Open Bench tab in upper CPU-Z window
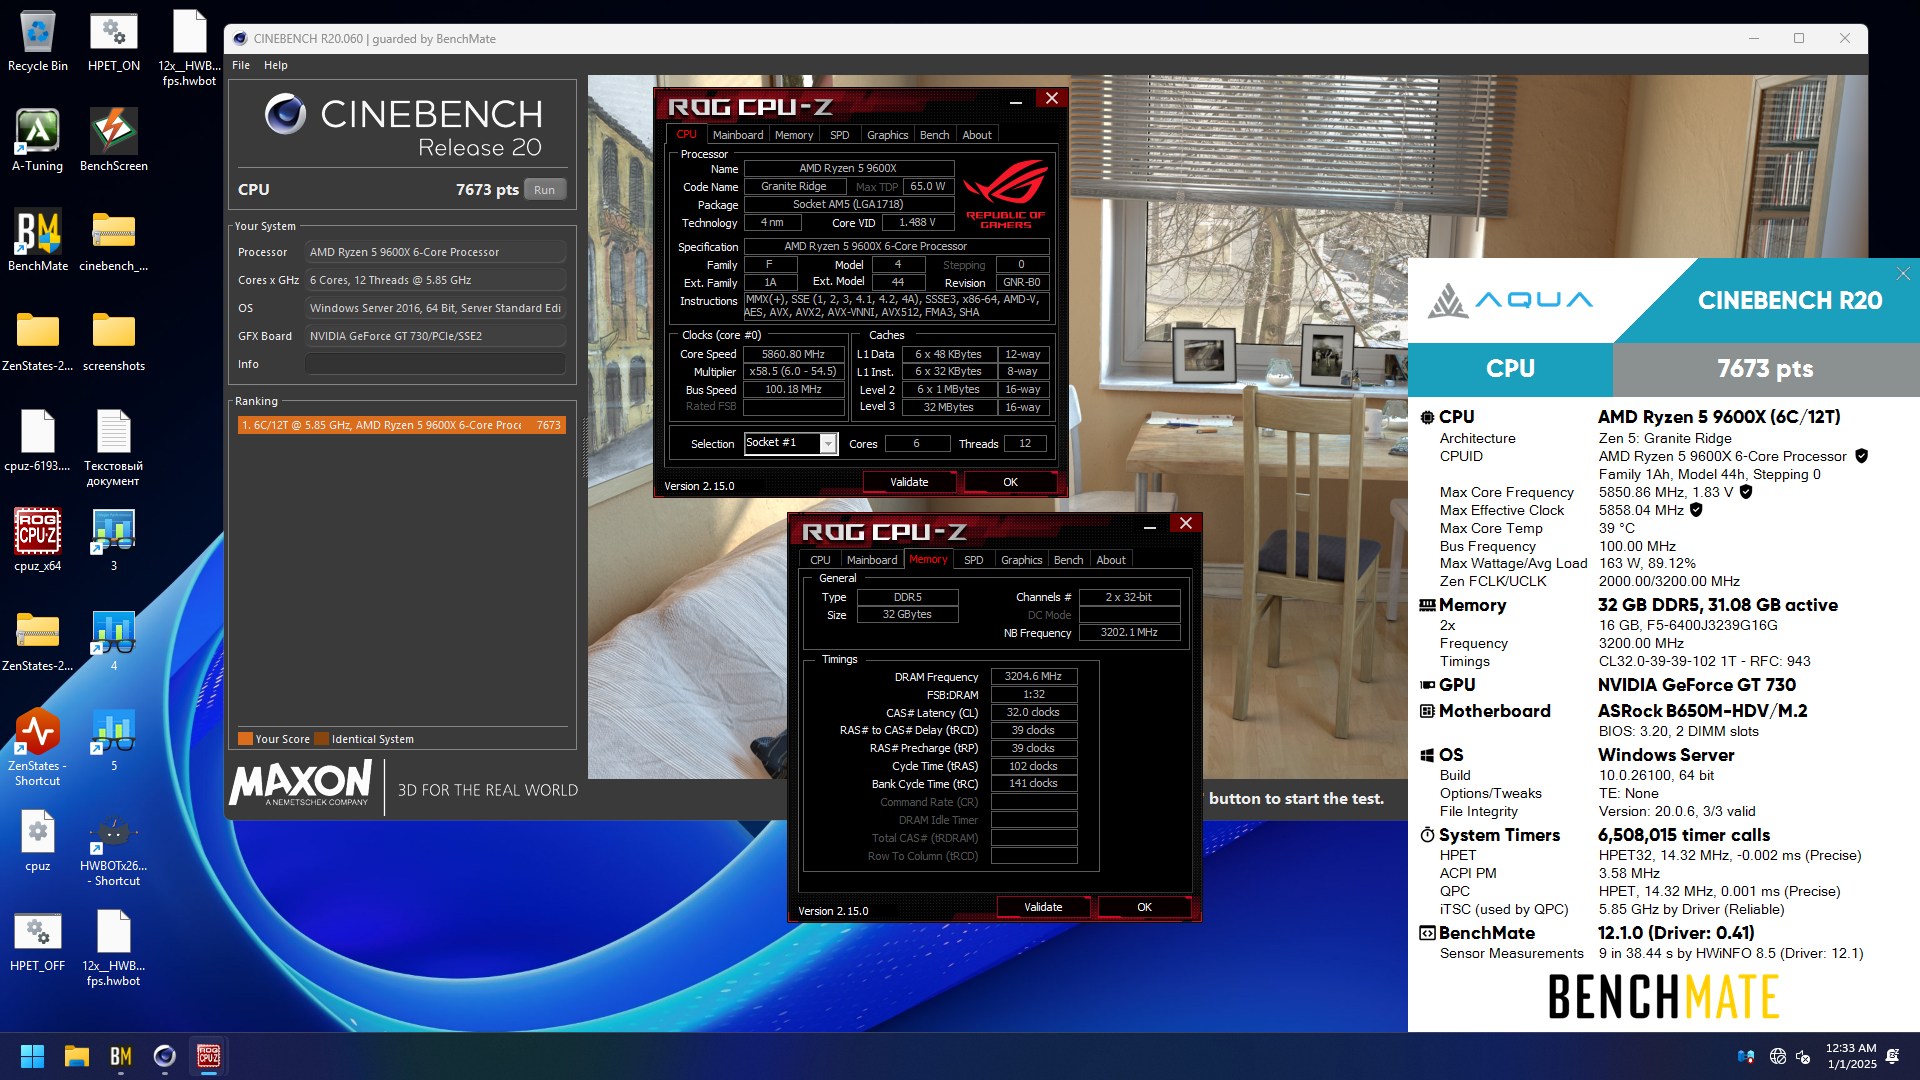The width and height of the screenshot is (1920, 1080). click(x=935, y=135)
